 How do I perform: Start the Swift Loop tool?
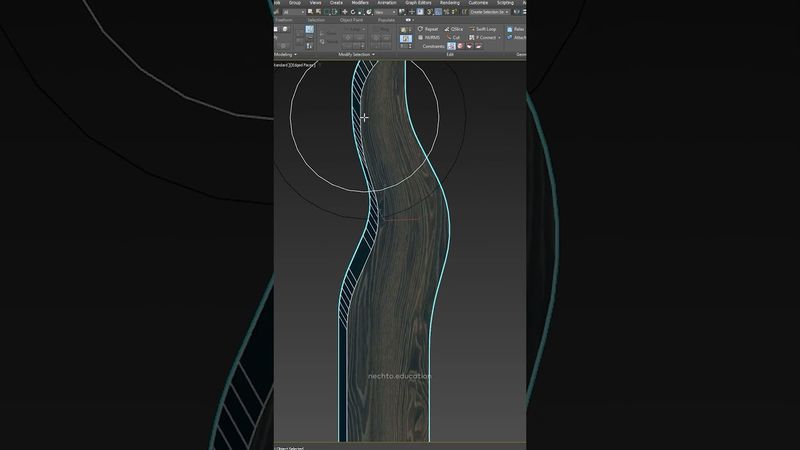tap(482, 29)
